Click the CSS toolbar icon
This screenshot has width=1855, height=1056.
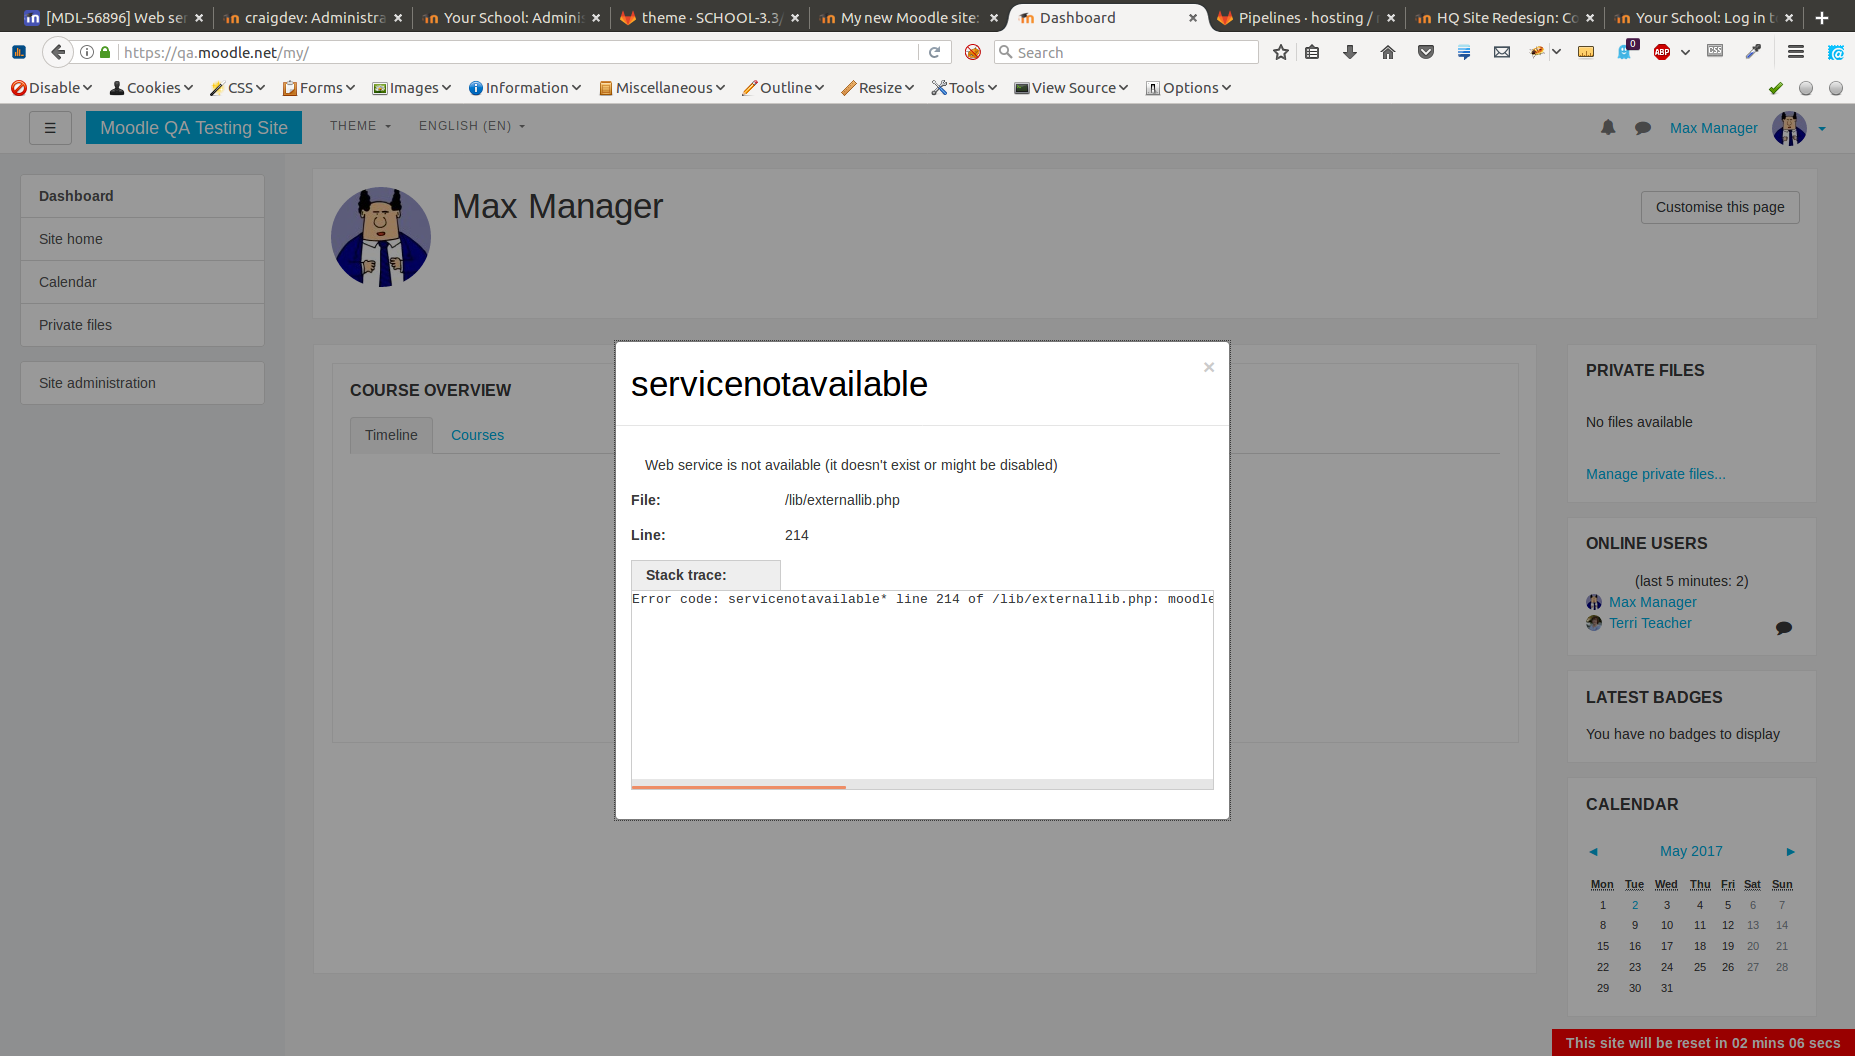[x=1715, y=51]
